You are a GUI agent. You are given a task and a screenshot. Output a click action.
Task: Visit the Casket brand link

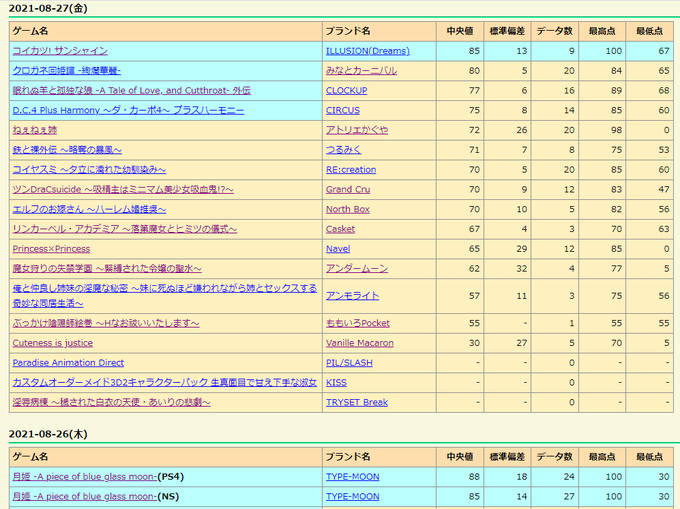click(x=340, y=229)
